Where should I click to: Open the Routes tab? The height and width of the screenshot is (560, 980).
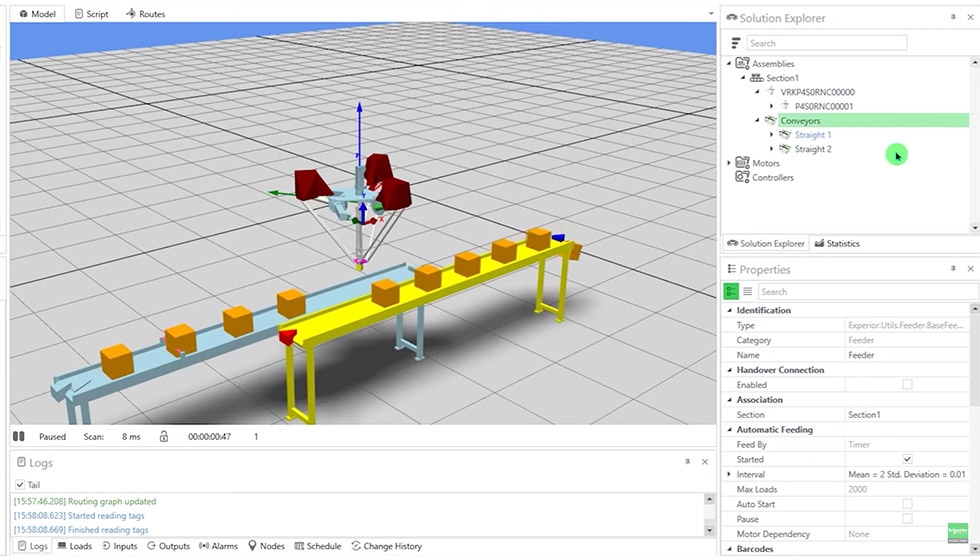pyautogui.click(x=146, y=13)
